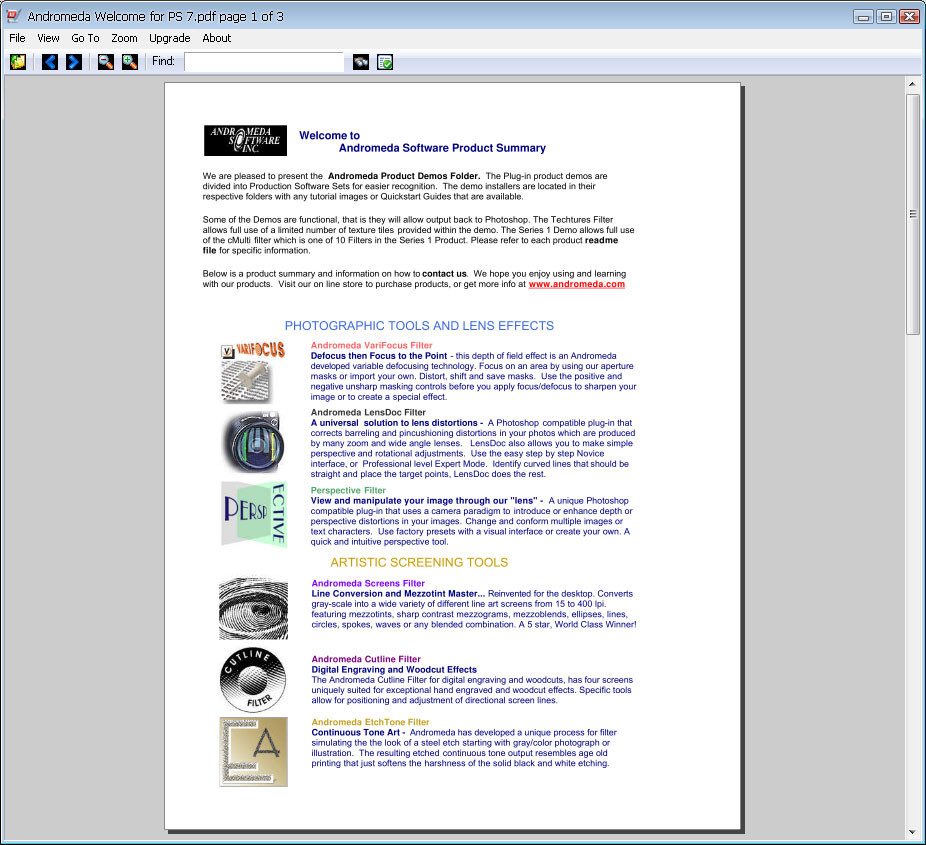Close the PDF viewer window
Viewport: 926px width, 845px height.
click(909, 17)
